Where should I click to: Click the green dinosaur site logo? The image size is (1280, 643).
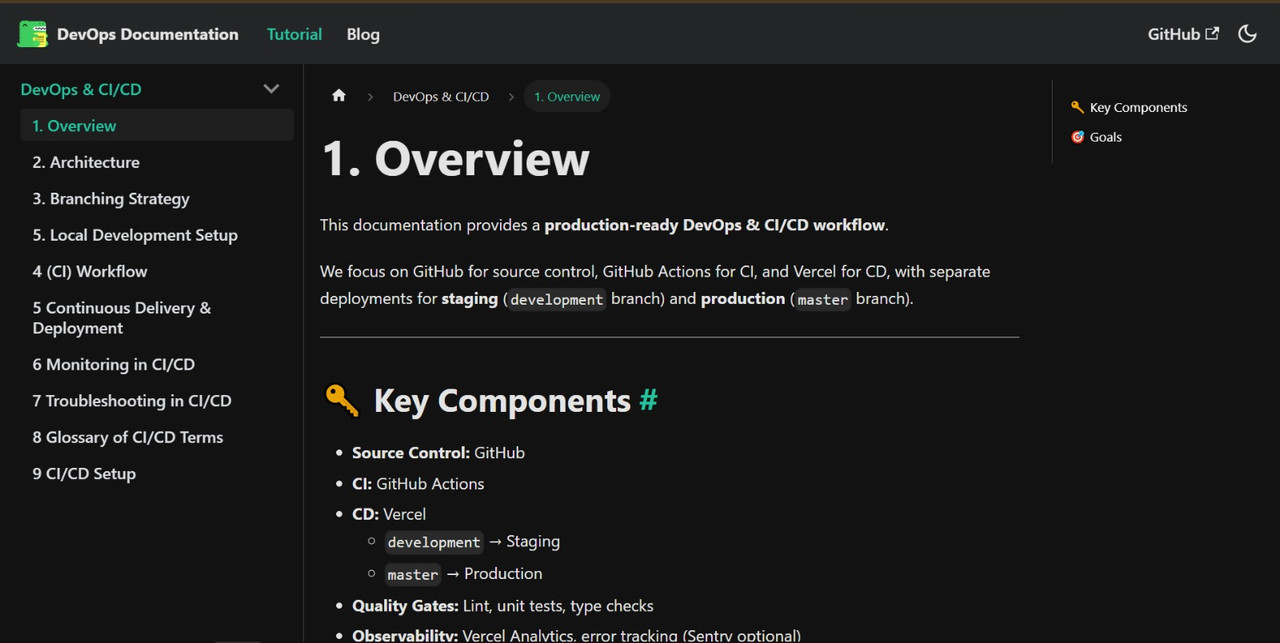tap(33, 34)
